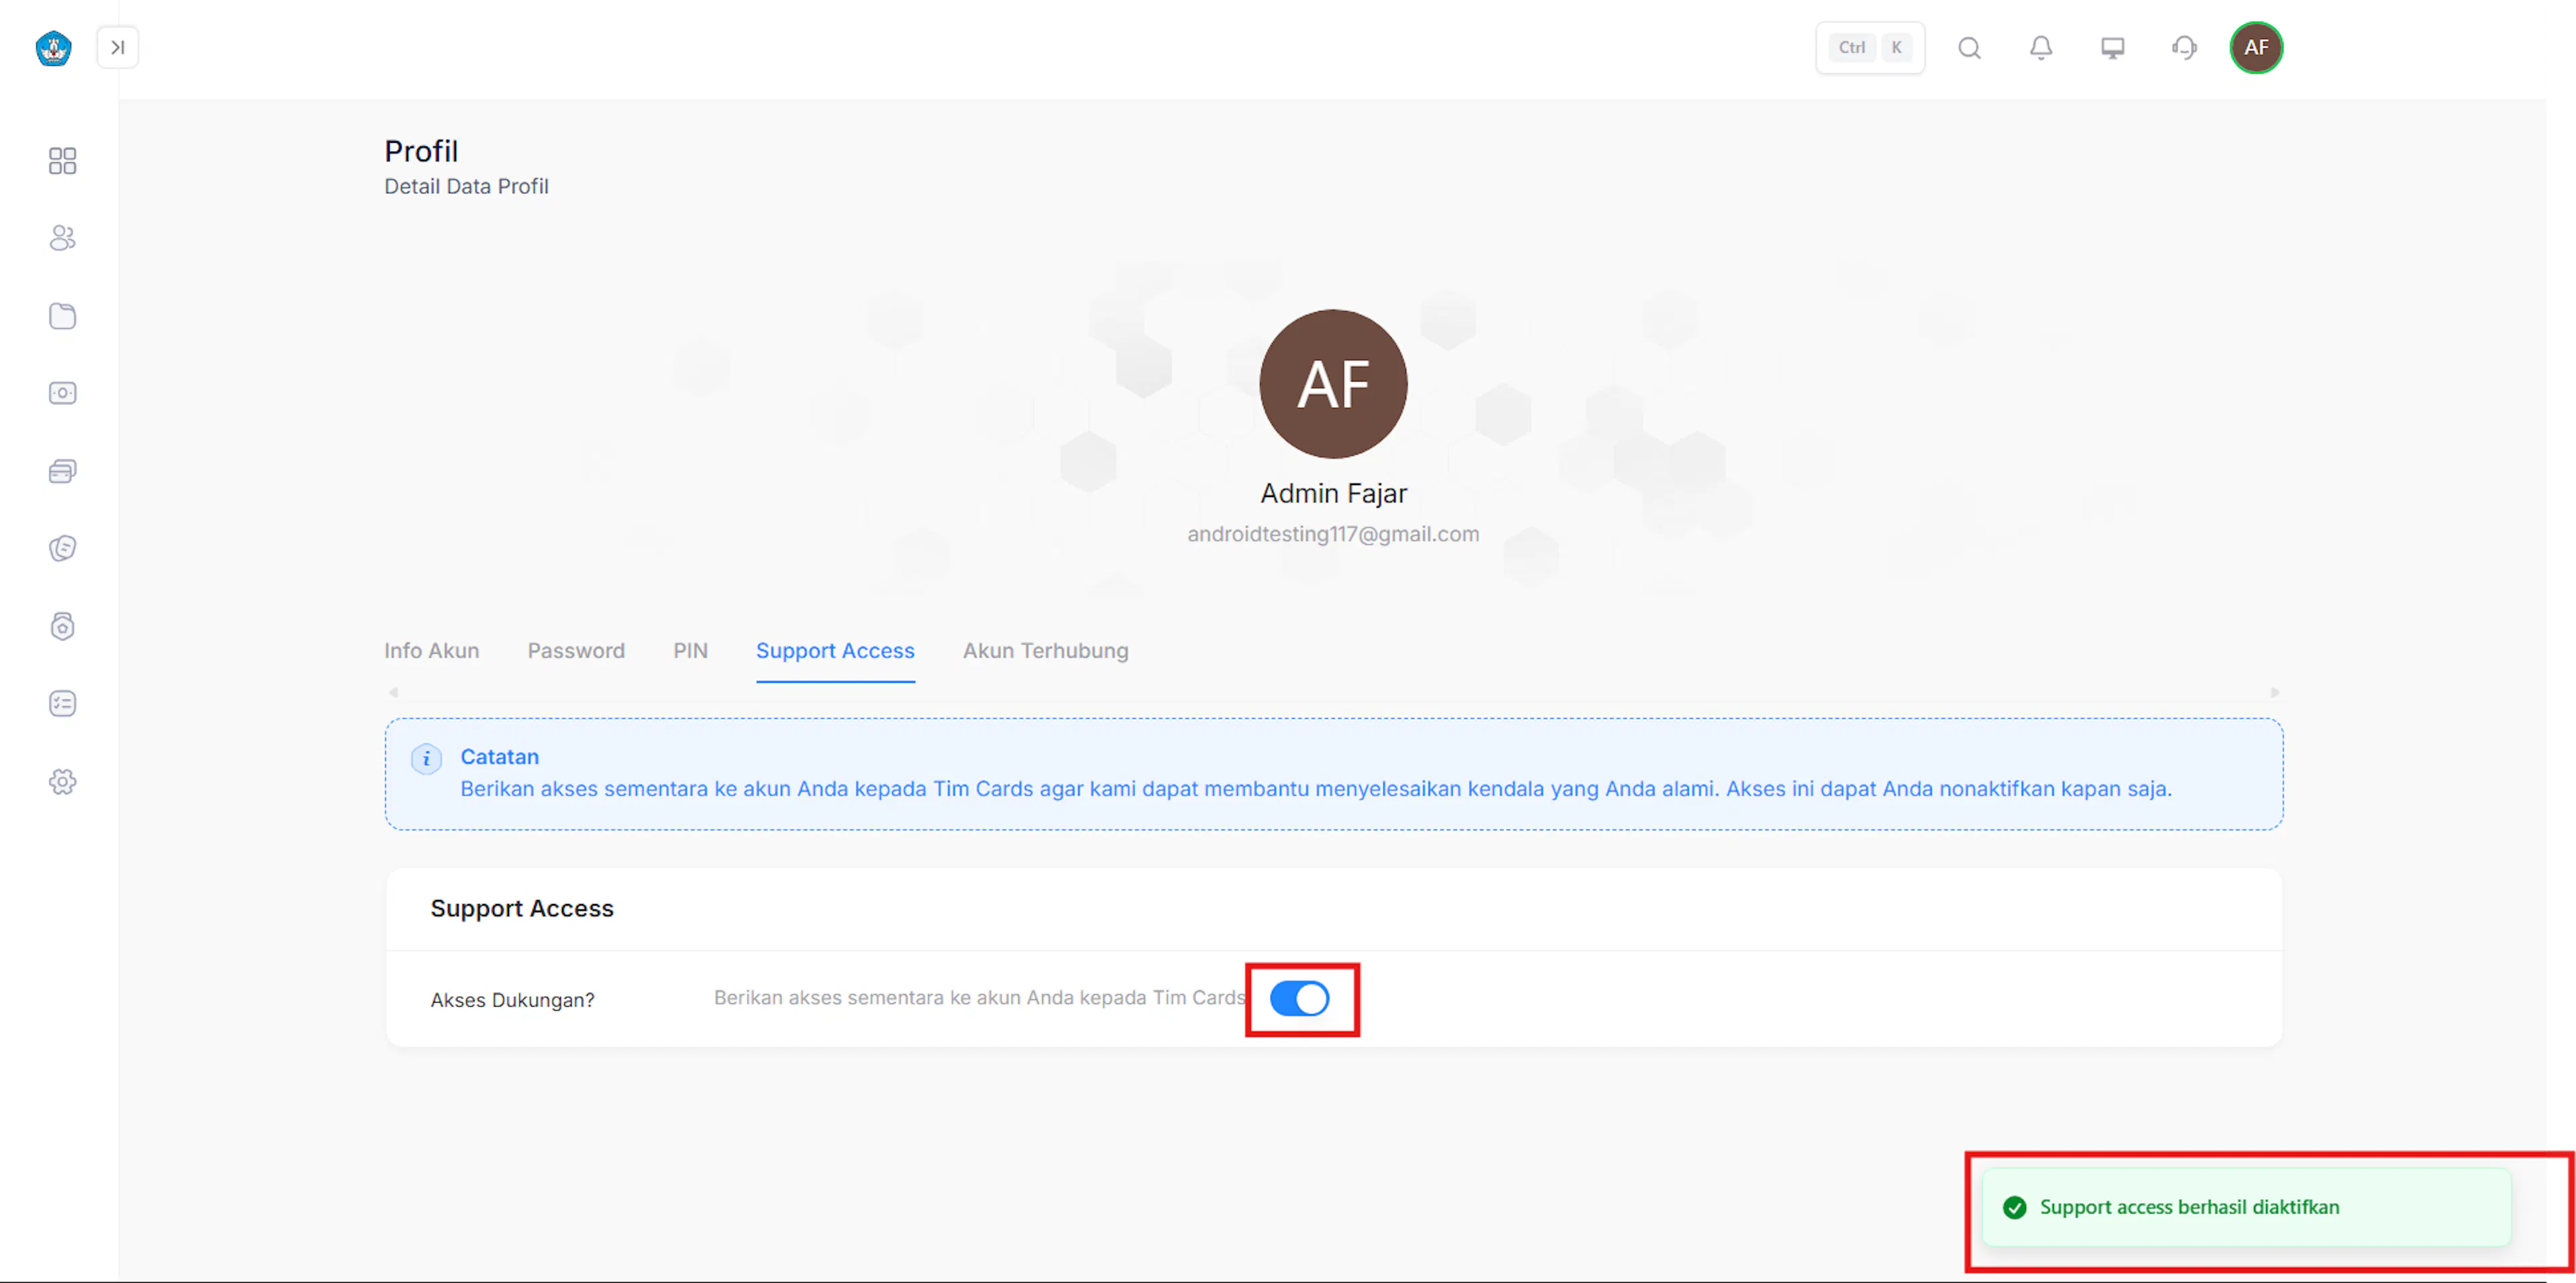2576x1283 pixels.
Task: Click the Support Access card heading
Action: coord(522,908)
